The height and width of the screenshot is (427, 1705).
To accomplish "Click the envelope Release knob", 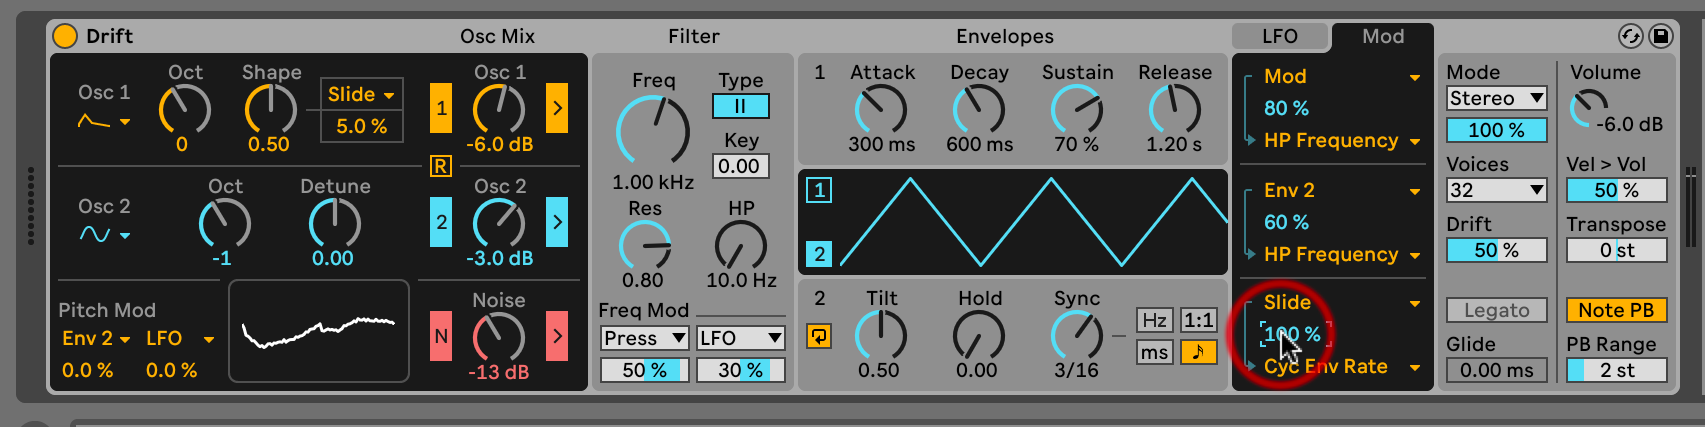I will coord(1175,109).
